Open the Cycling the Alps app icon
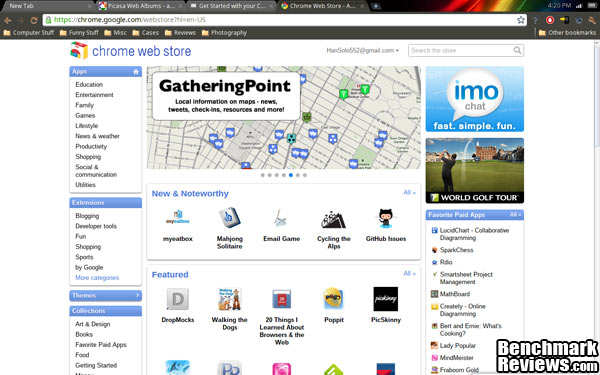Screen dimensions: 600x375 [333, 219]
